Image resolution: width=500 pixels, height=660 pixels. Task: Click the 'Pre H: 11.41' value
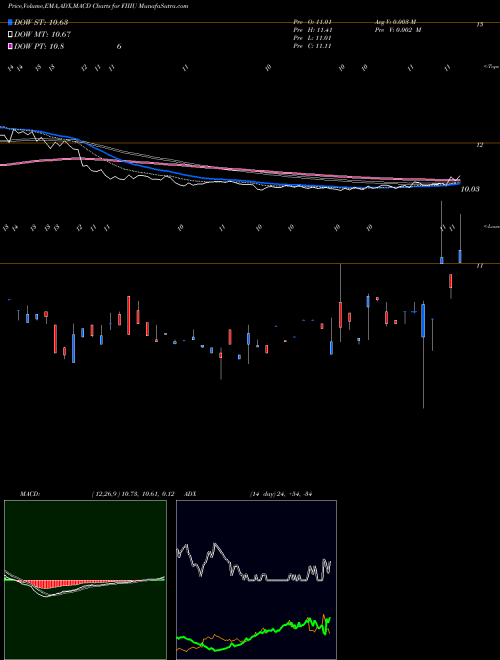[313, 30]
